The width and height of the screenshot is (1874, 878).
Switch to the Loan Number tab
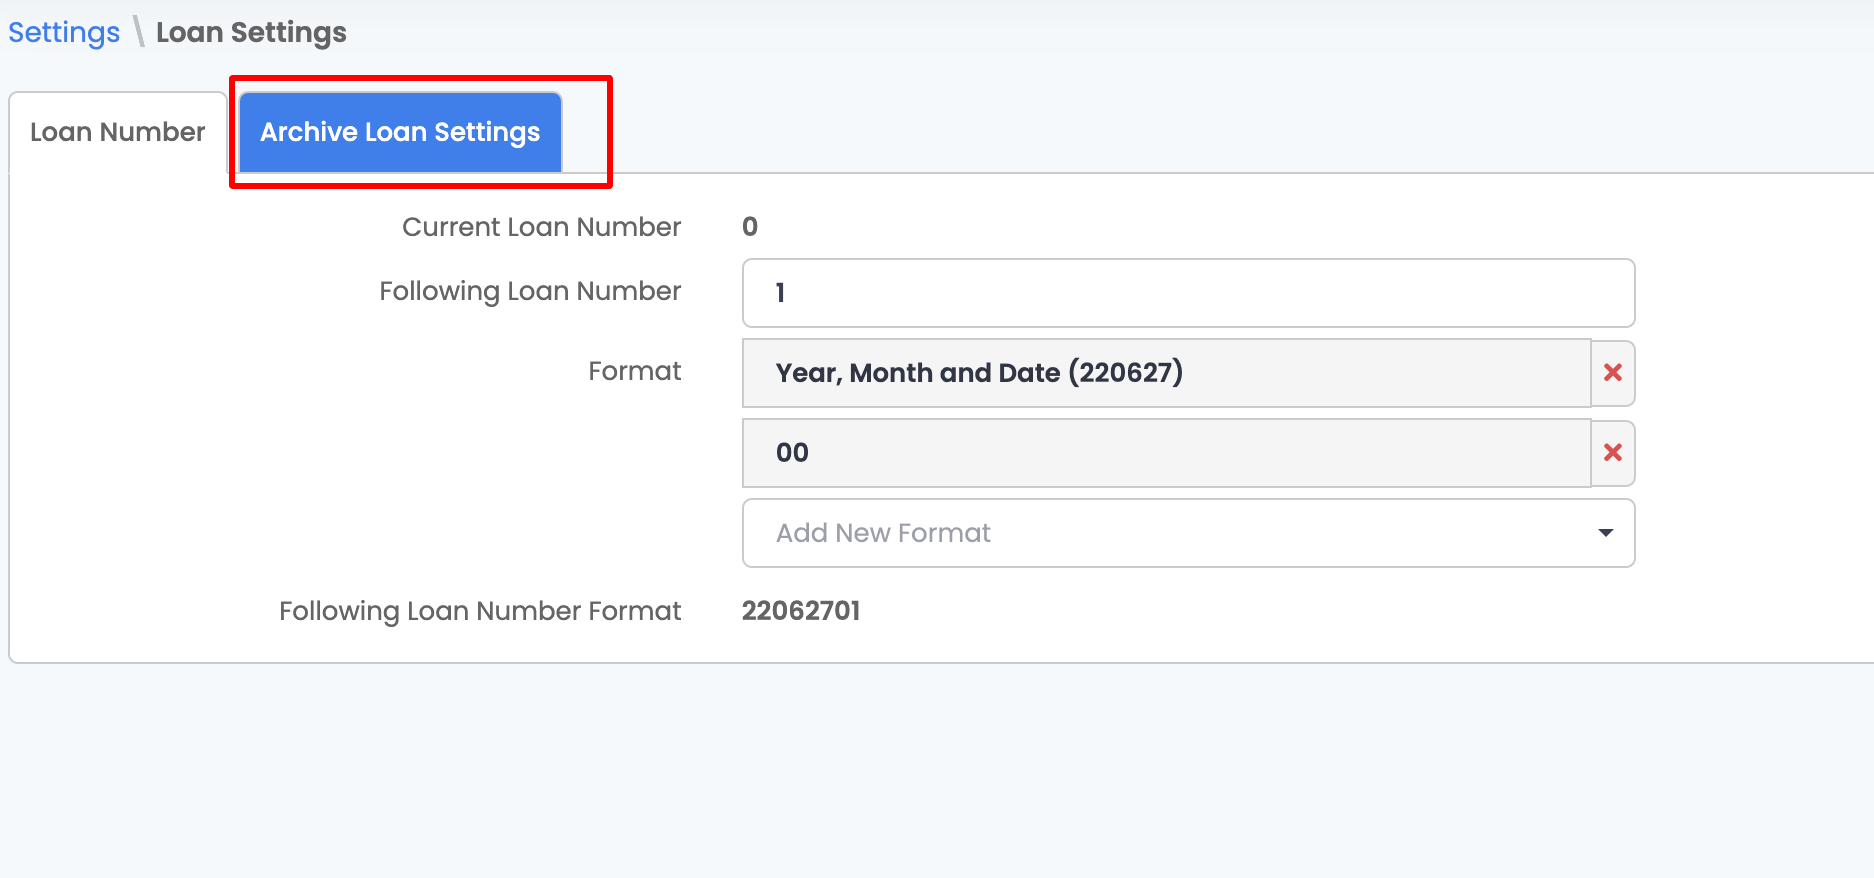click(x=117, y=131)
